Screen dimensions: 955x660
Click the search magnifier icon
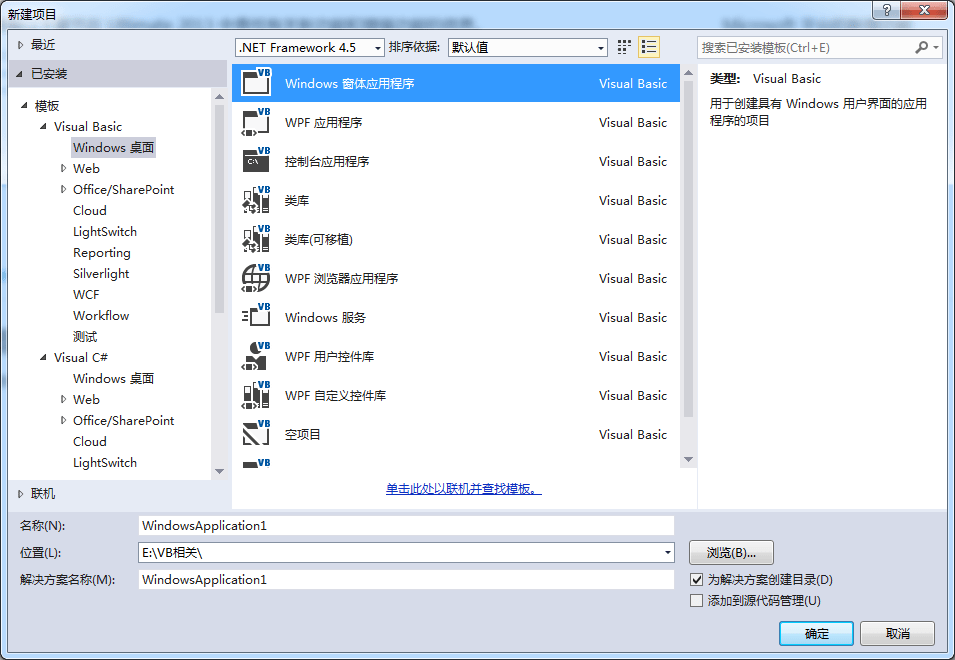[922, 47]
